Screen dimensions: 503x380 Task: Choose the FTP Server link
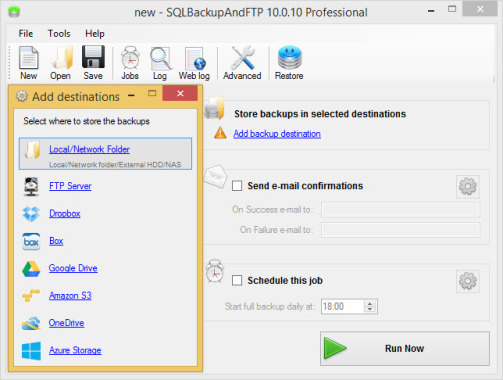point(70,186)
